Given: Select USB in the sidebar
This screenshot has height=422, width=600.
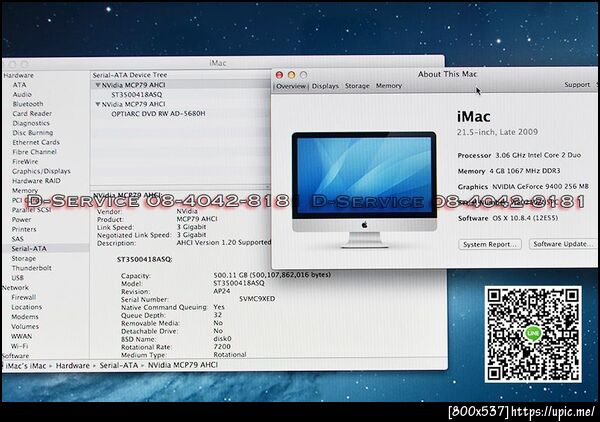Looking at the screenshot, I should (17, 278).
